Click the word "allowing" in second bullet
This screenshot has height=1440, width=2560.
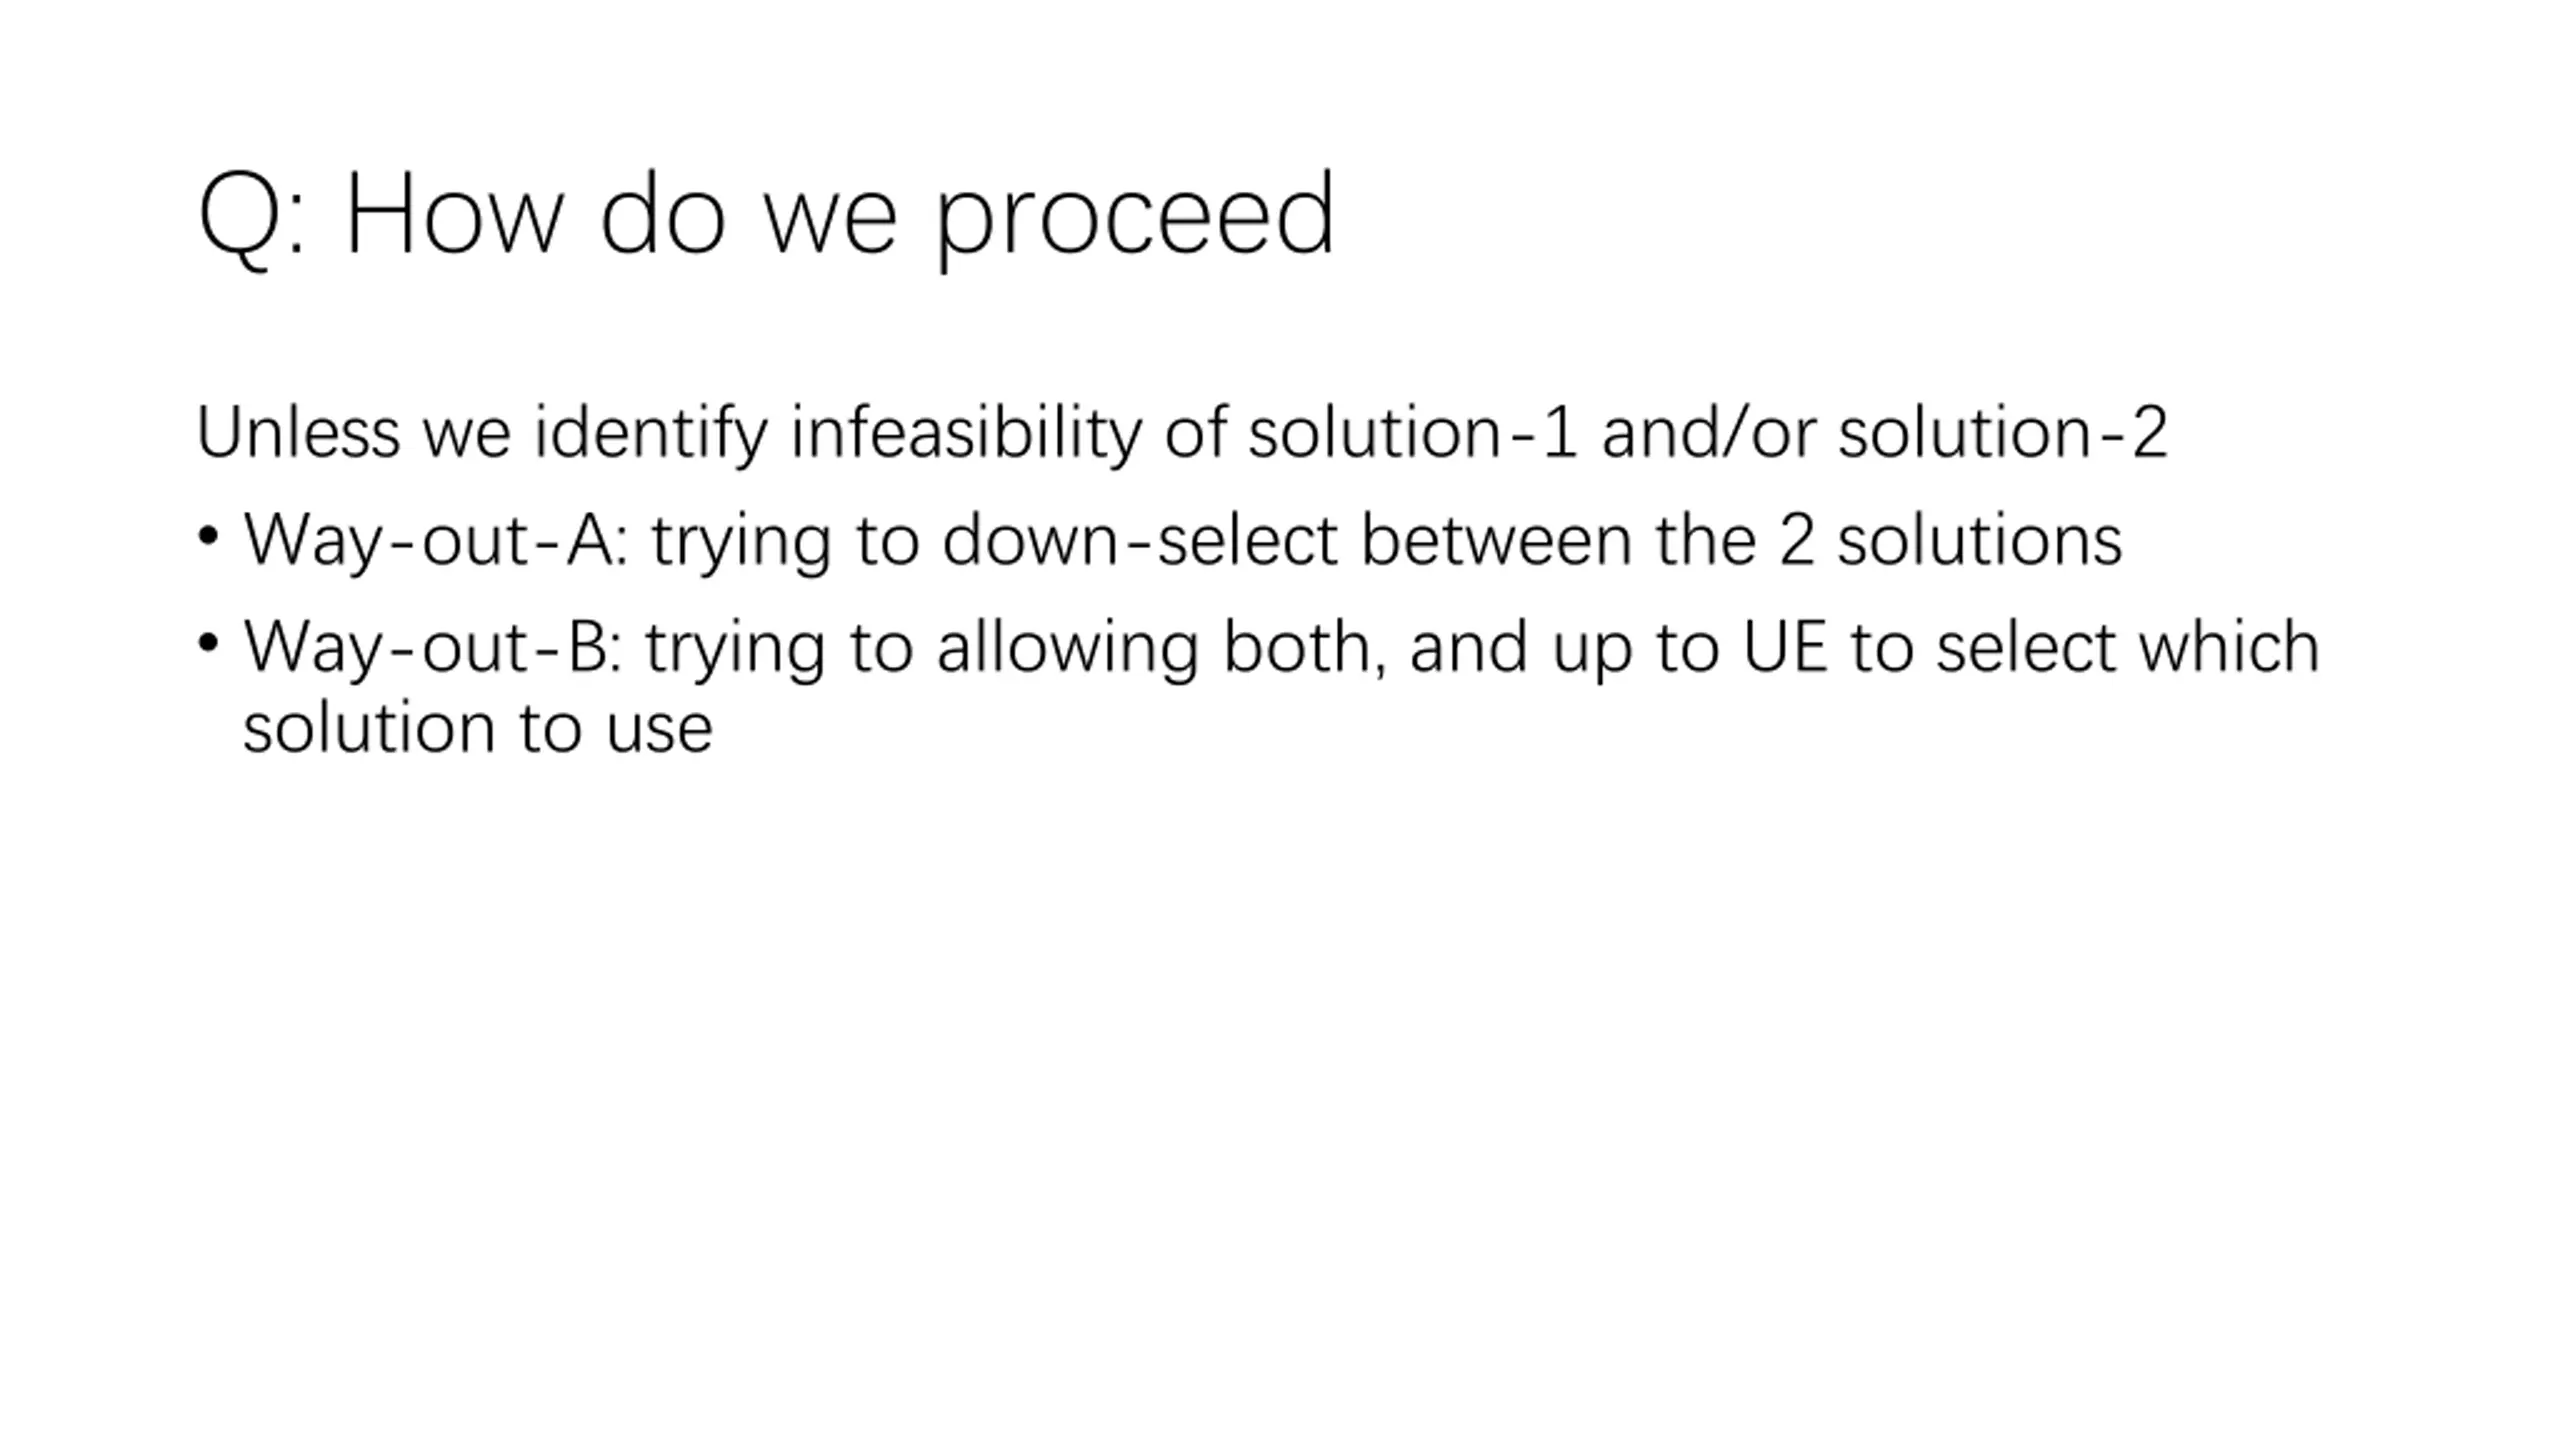tap(1067, 648)
